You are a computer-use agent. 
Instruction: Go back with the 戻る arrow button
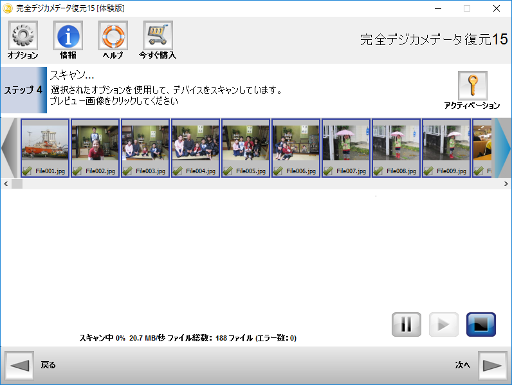tap(19, 365)
